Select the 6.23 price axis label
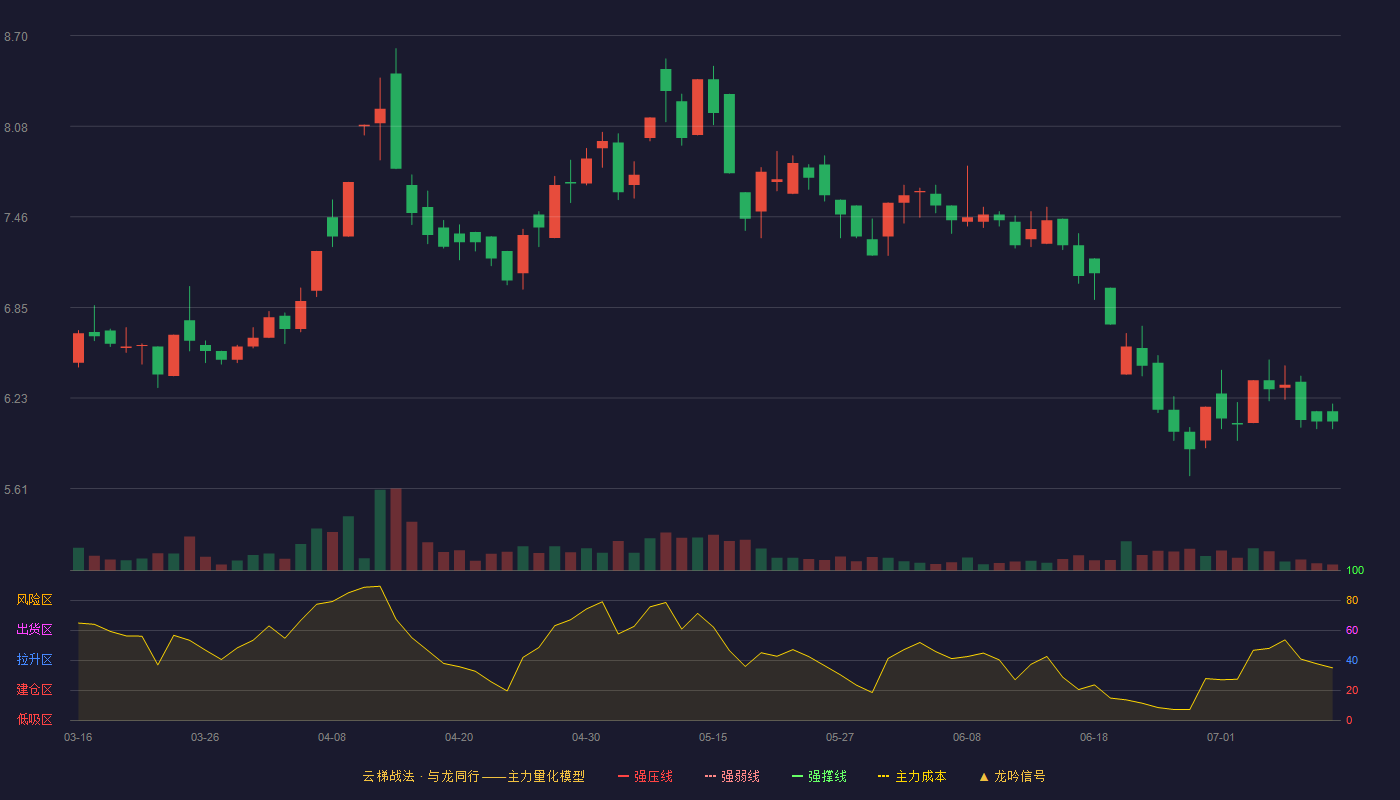The width and height of the screenshot is (1400, 800). click(16, 399)
